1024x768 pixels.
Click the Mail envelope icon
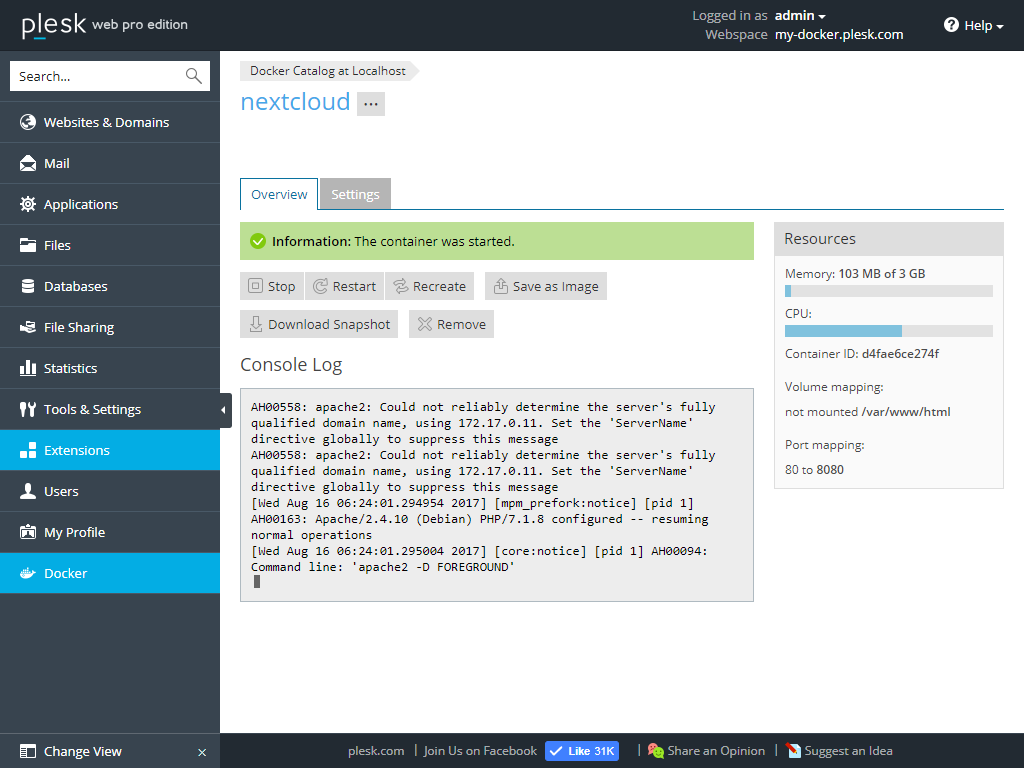(27, 163)
